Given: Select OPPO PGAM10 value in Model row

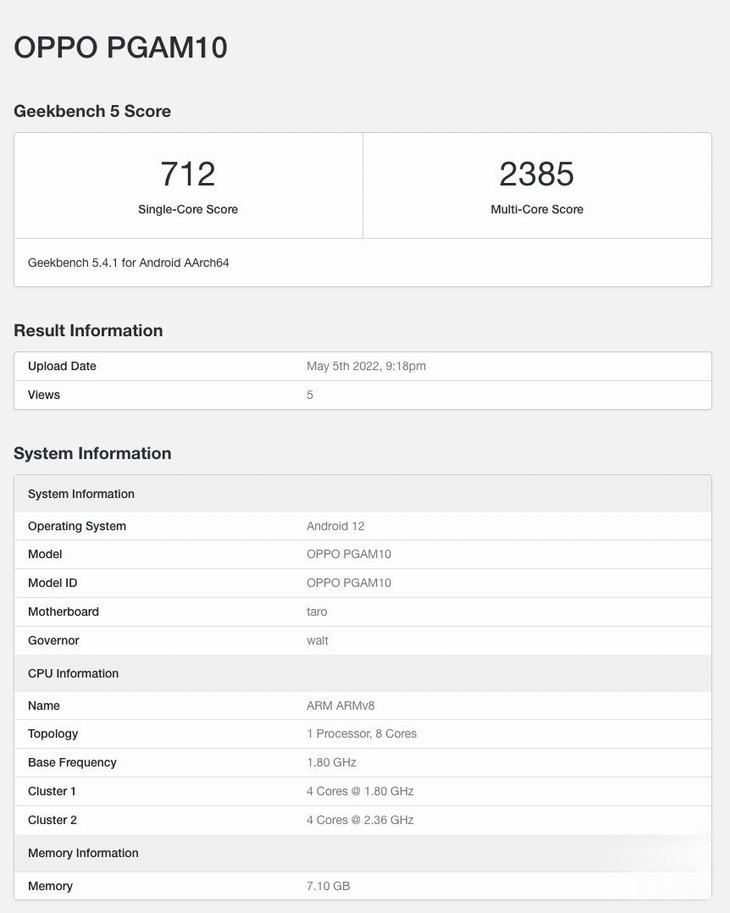Looking at the screenshot, I should [x=349, y=554].
